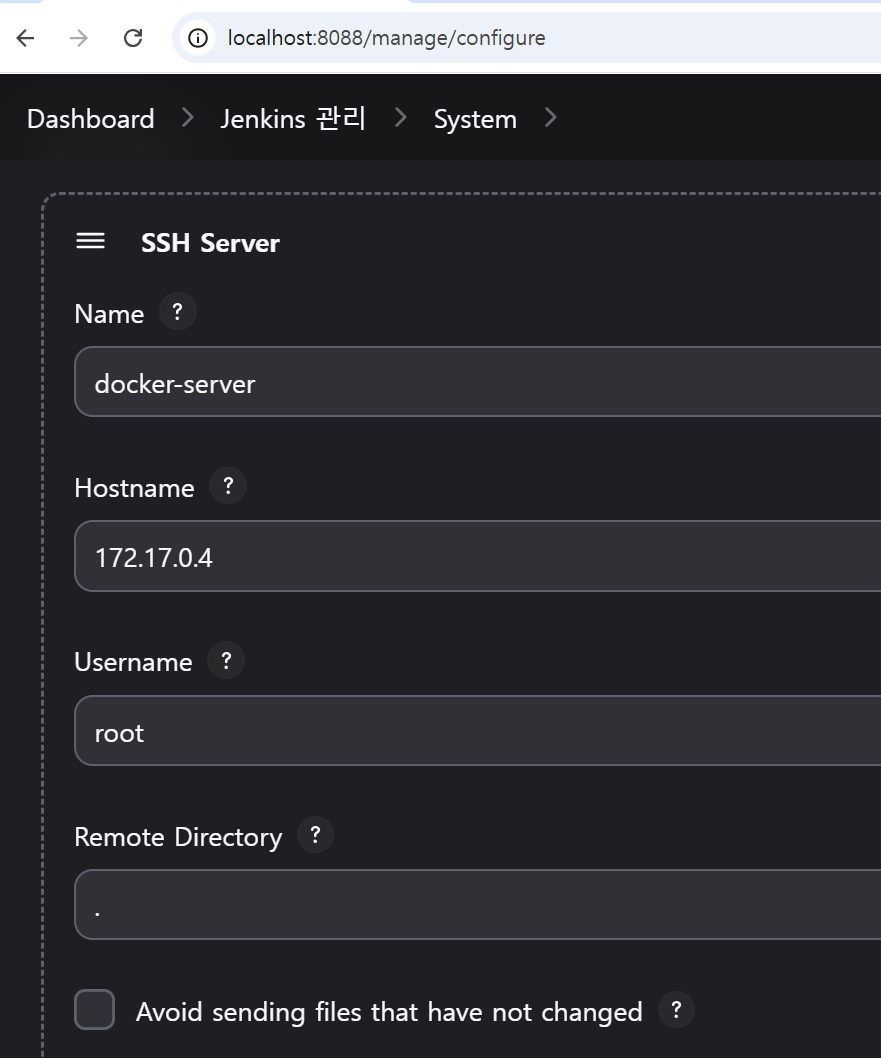The height and width of the screenshot is (1058, 881).
Task: Show help for Avoid sending files option
Action: (676, 1010)
